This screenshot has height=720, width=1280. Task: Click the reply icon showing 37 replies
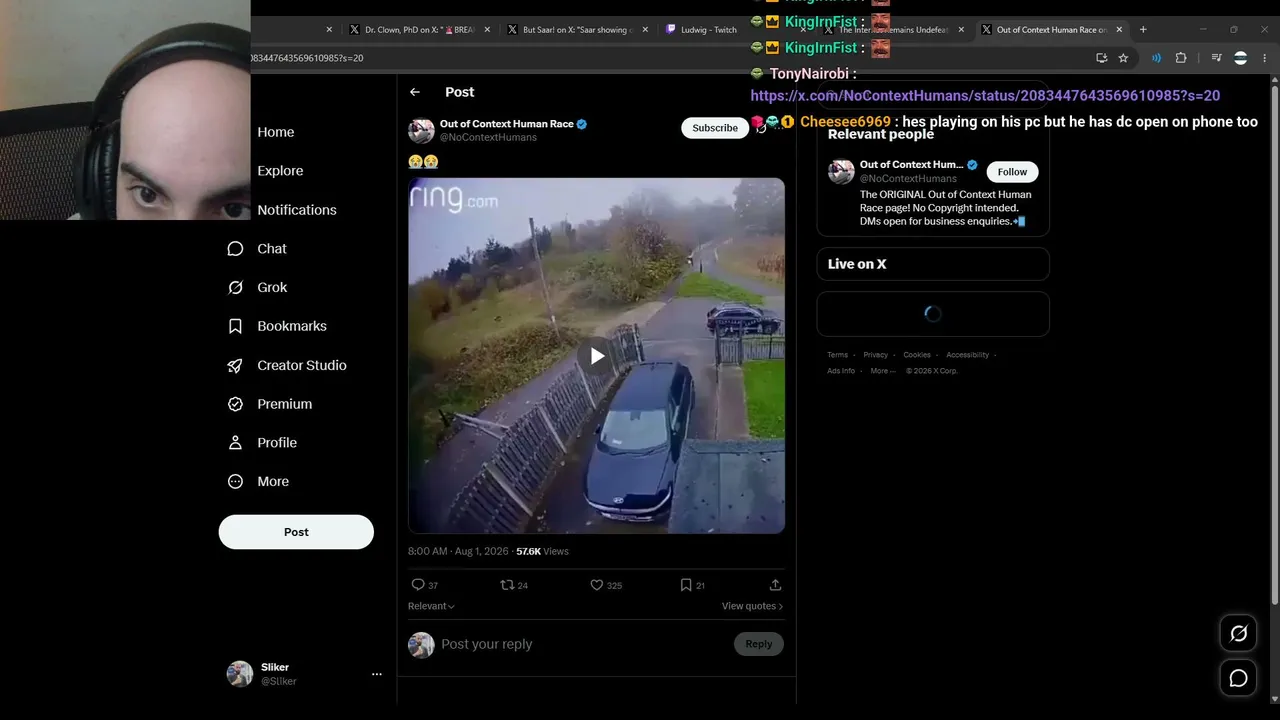click(418, 585)
